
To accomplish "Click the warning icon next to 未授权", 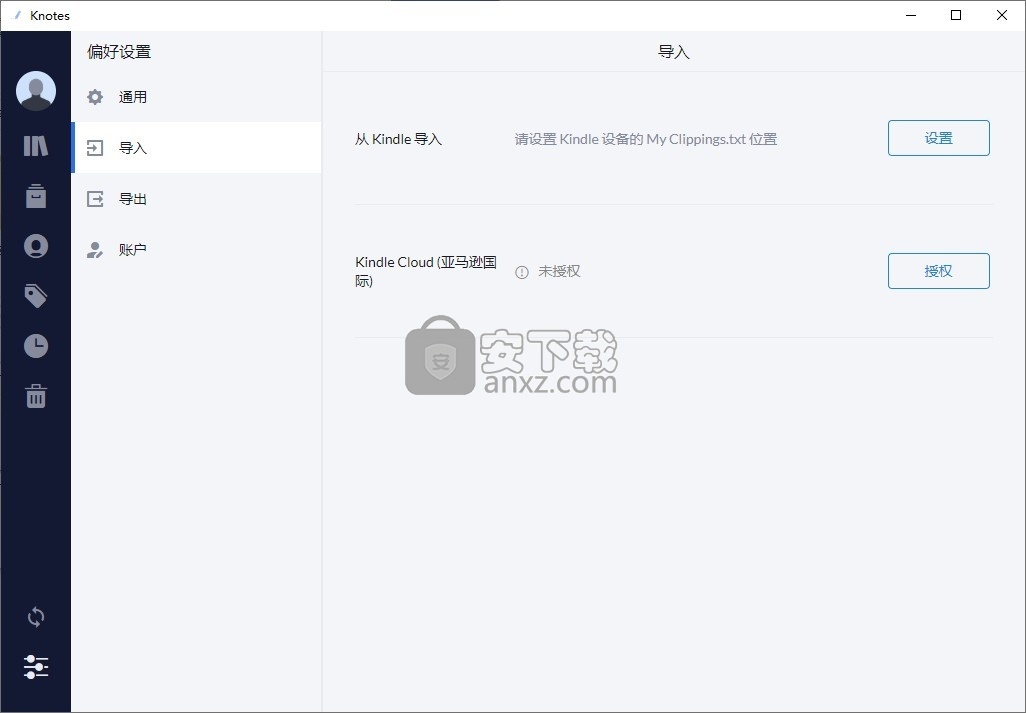I will point(522,272).
